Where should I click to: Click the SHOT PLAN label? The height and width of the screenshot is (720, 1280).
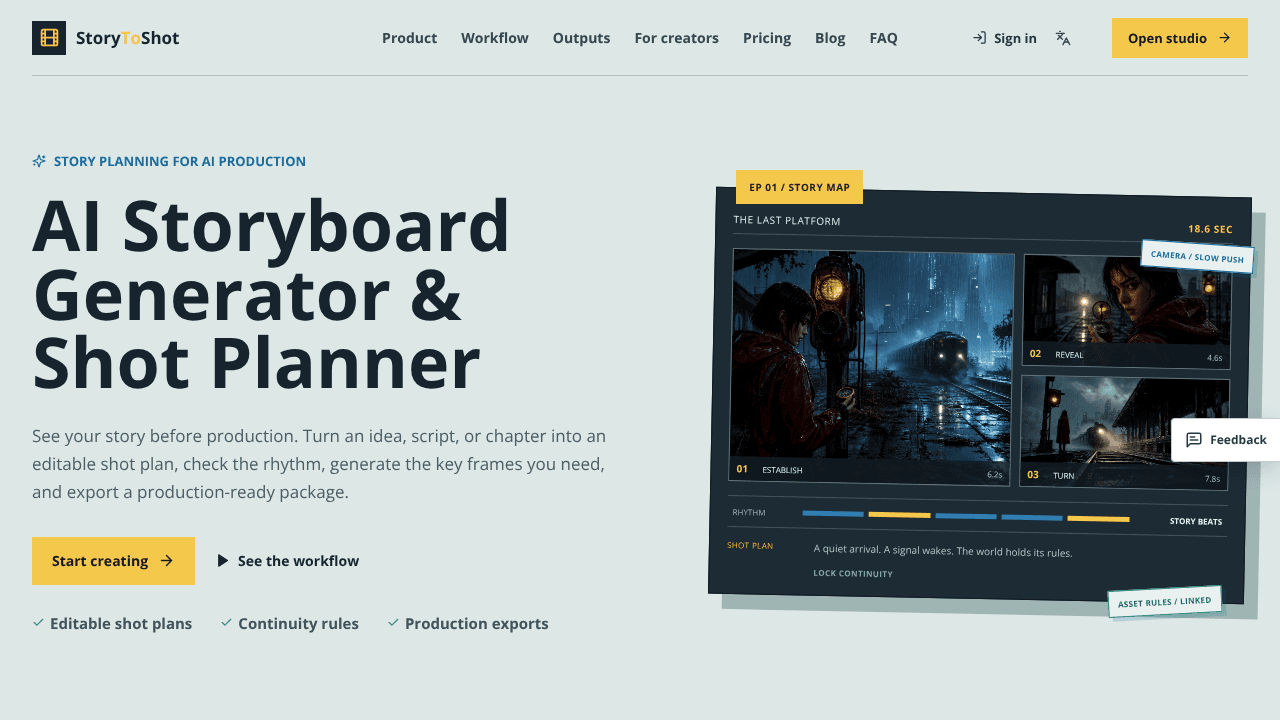click(x=750, y=545)
